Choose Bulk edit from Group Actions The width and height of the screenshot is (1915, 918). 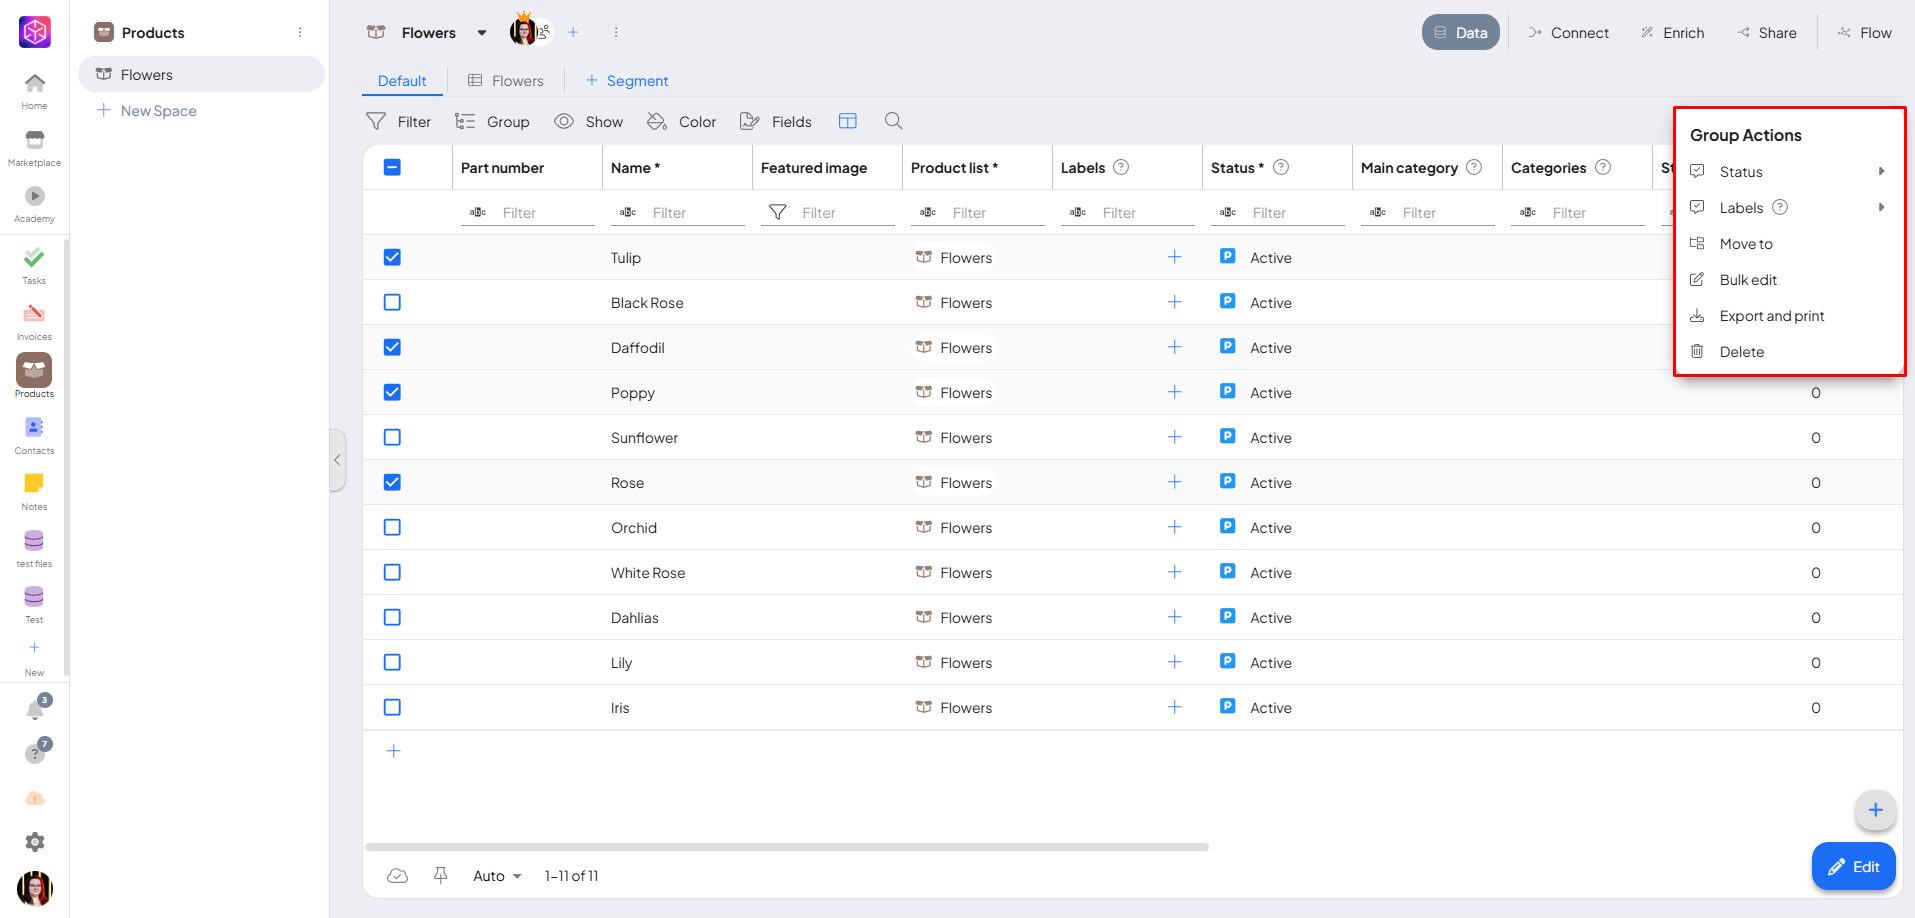1747,280
